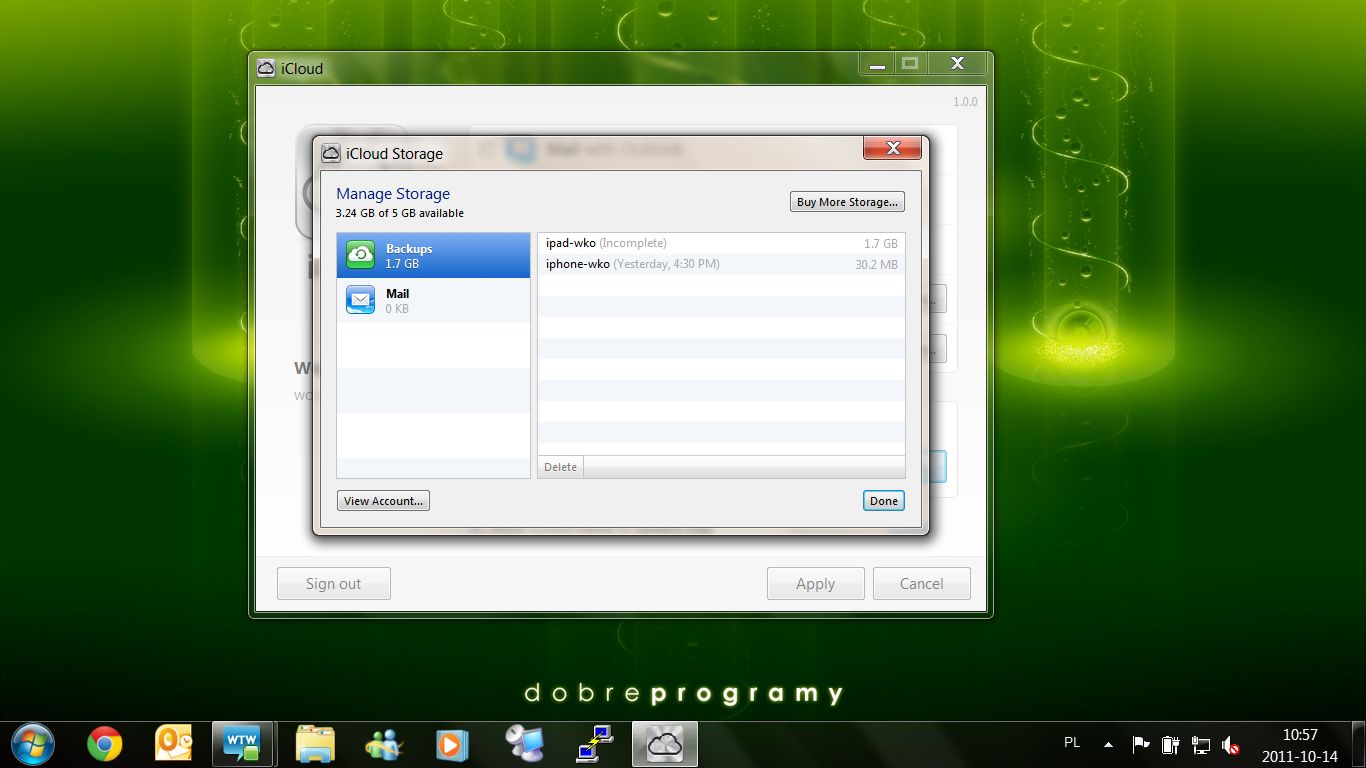The image size is (1366, 768).
Task: Click the monitor with satellite dish taskbar icon
Action: tap(523, 745)
